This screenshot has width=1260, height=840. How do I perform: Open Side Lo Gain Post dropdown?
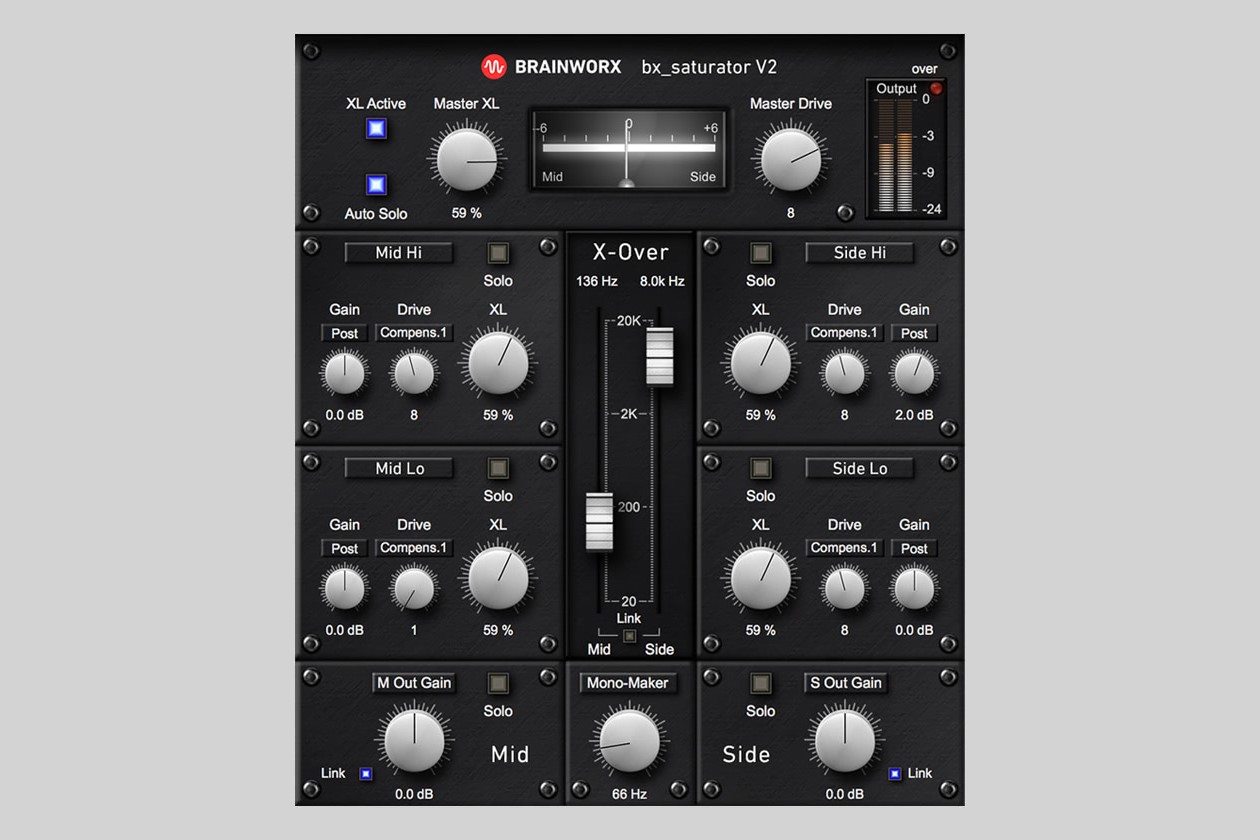click(914, 548)
